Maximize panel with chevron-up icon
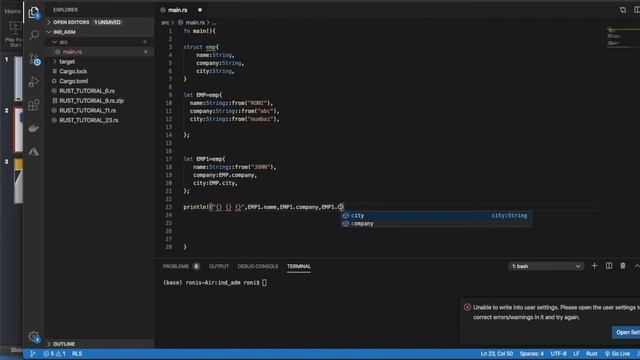640x360 pixels. pos(636,266)
